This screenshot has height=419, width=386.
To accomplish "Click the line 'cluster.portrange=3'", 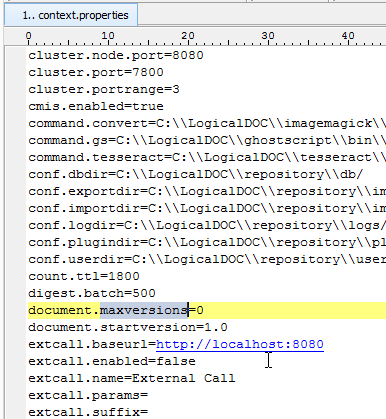I will tap(104, 89).
